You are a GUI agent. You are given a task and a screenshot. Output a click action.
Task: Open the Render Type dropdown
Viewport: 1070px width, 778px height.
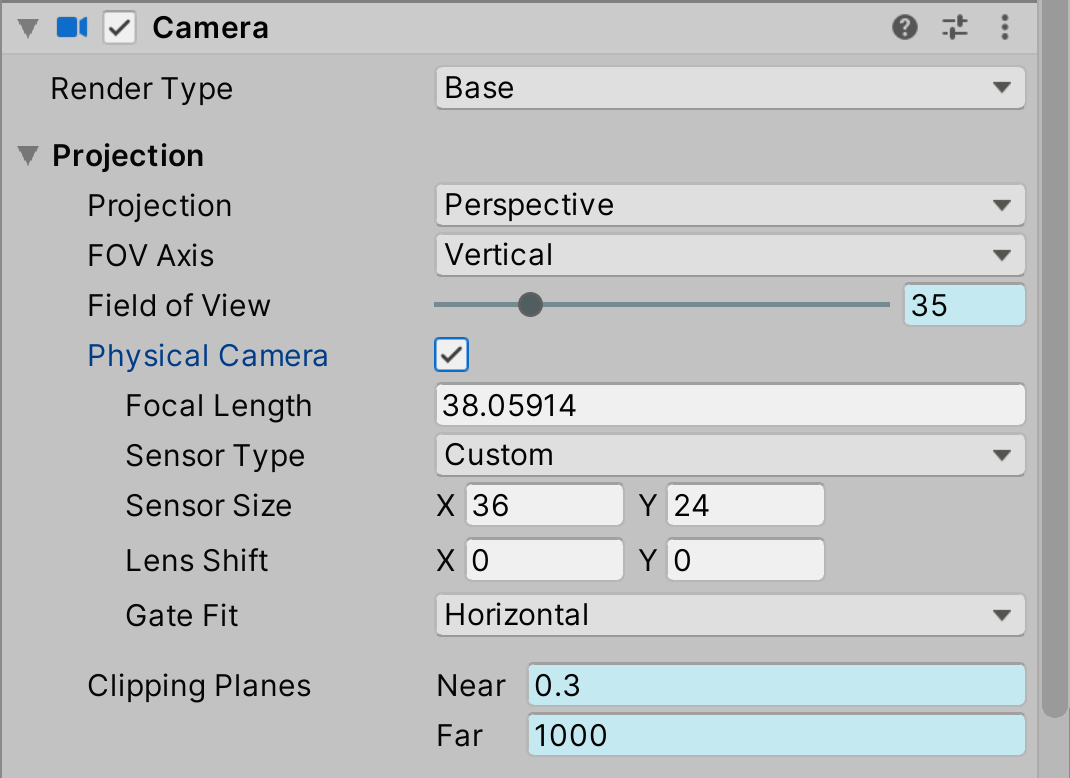tap(730, 88)
